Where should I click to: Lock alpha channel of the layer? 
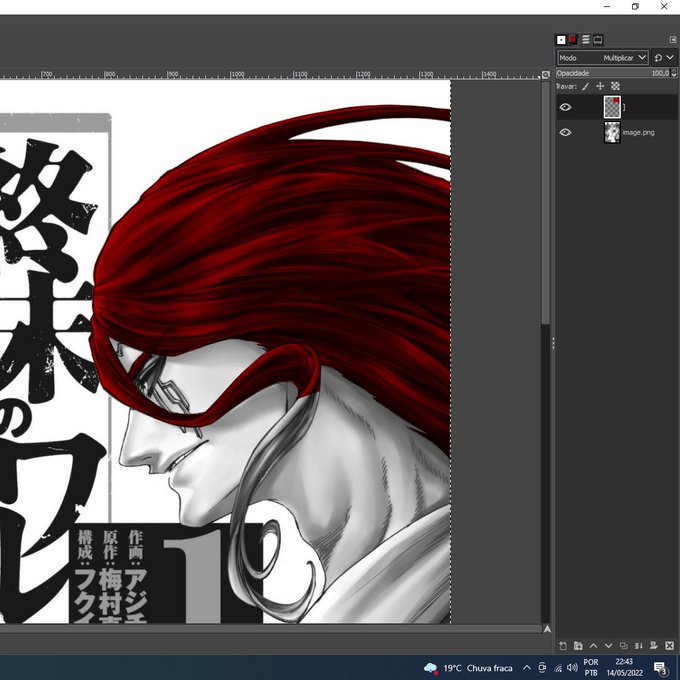click(615, 86)
